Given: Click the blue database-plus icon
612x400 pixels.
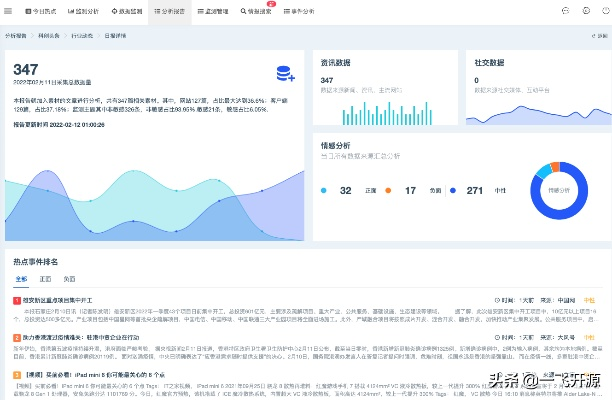Looking at the screenshot, I should (285, 73).
